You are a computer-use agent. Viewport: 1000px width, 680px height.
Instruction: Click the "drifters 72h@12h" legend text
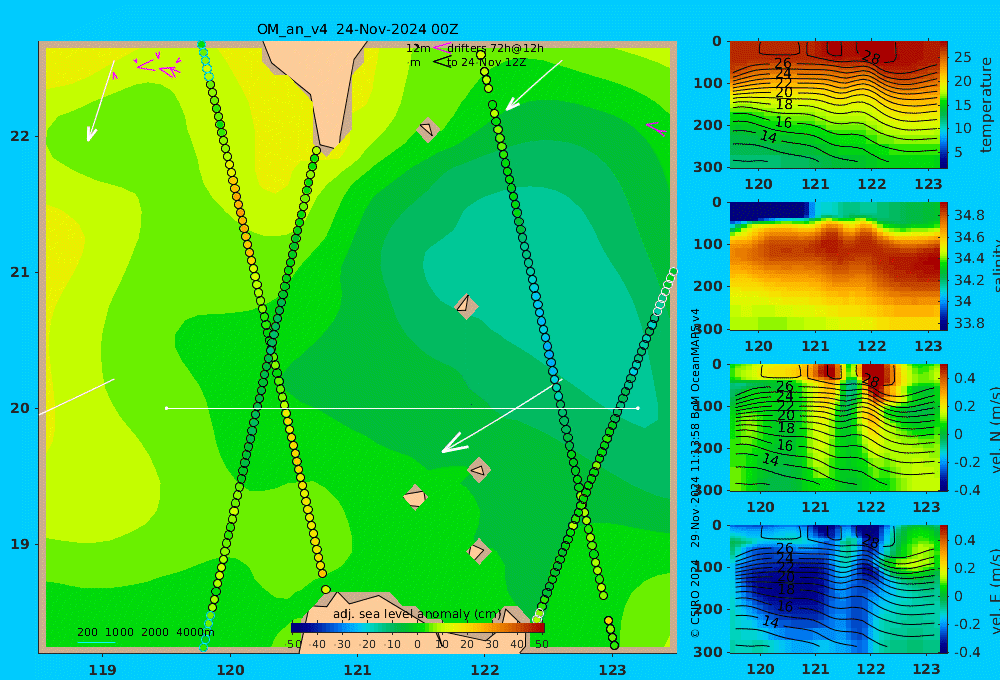tap(495, 48)
